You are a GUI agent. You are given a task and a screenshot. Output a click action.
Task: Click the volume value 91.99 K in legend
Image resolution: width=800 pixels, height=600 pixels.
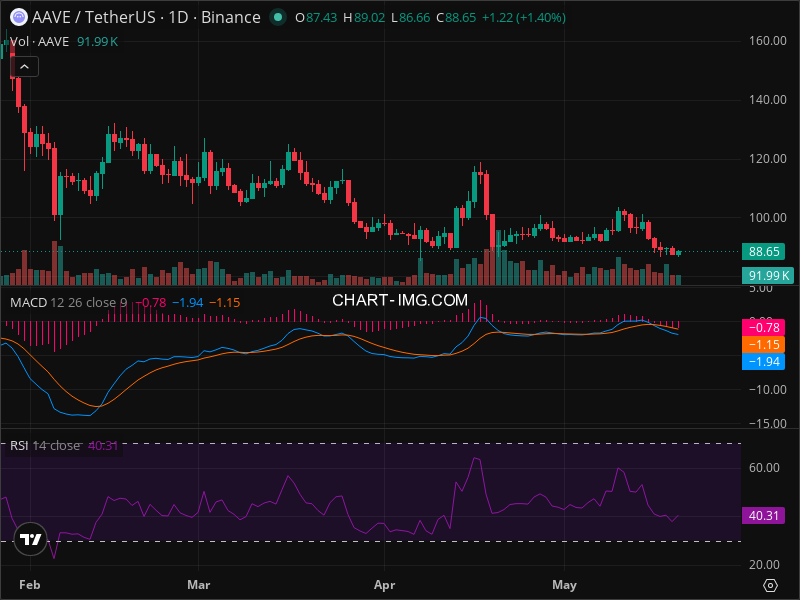coord(97,42)
